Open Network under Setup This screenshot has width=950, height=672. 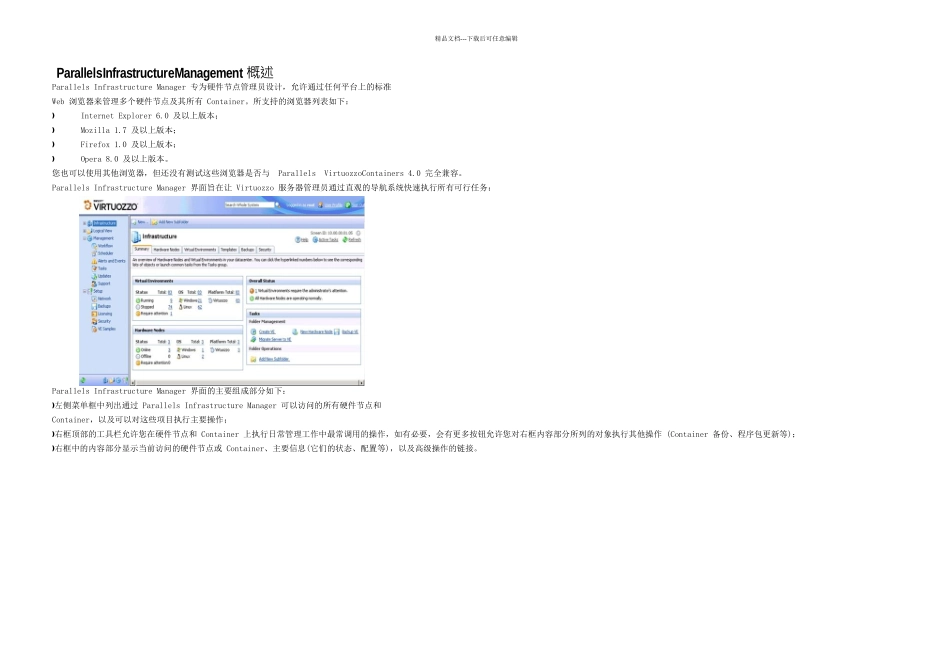[104, 299]
